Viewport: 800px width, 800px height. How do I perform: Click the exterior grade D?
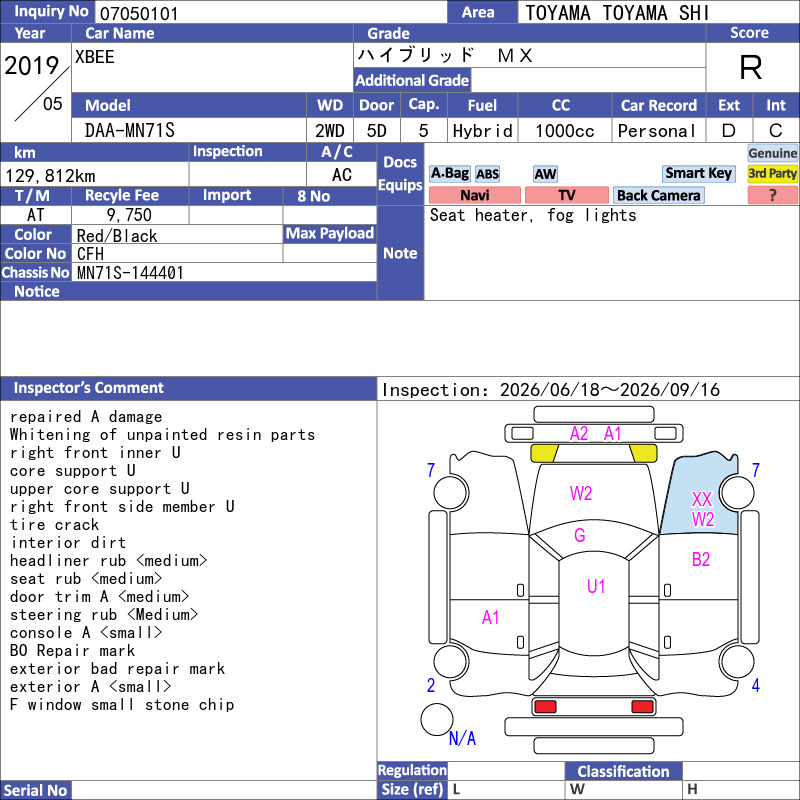pyautogui.click(x=729, y=131)
